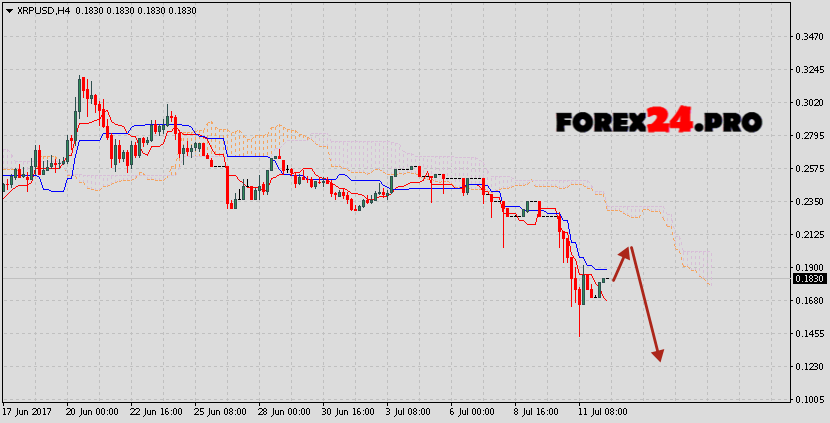Click the upward red forecast arrow
The image size is (830, 423).
coord(622,263)
